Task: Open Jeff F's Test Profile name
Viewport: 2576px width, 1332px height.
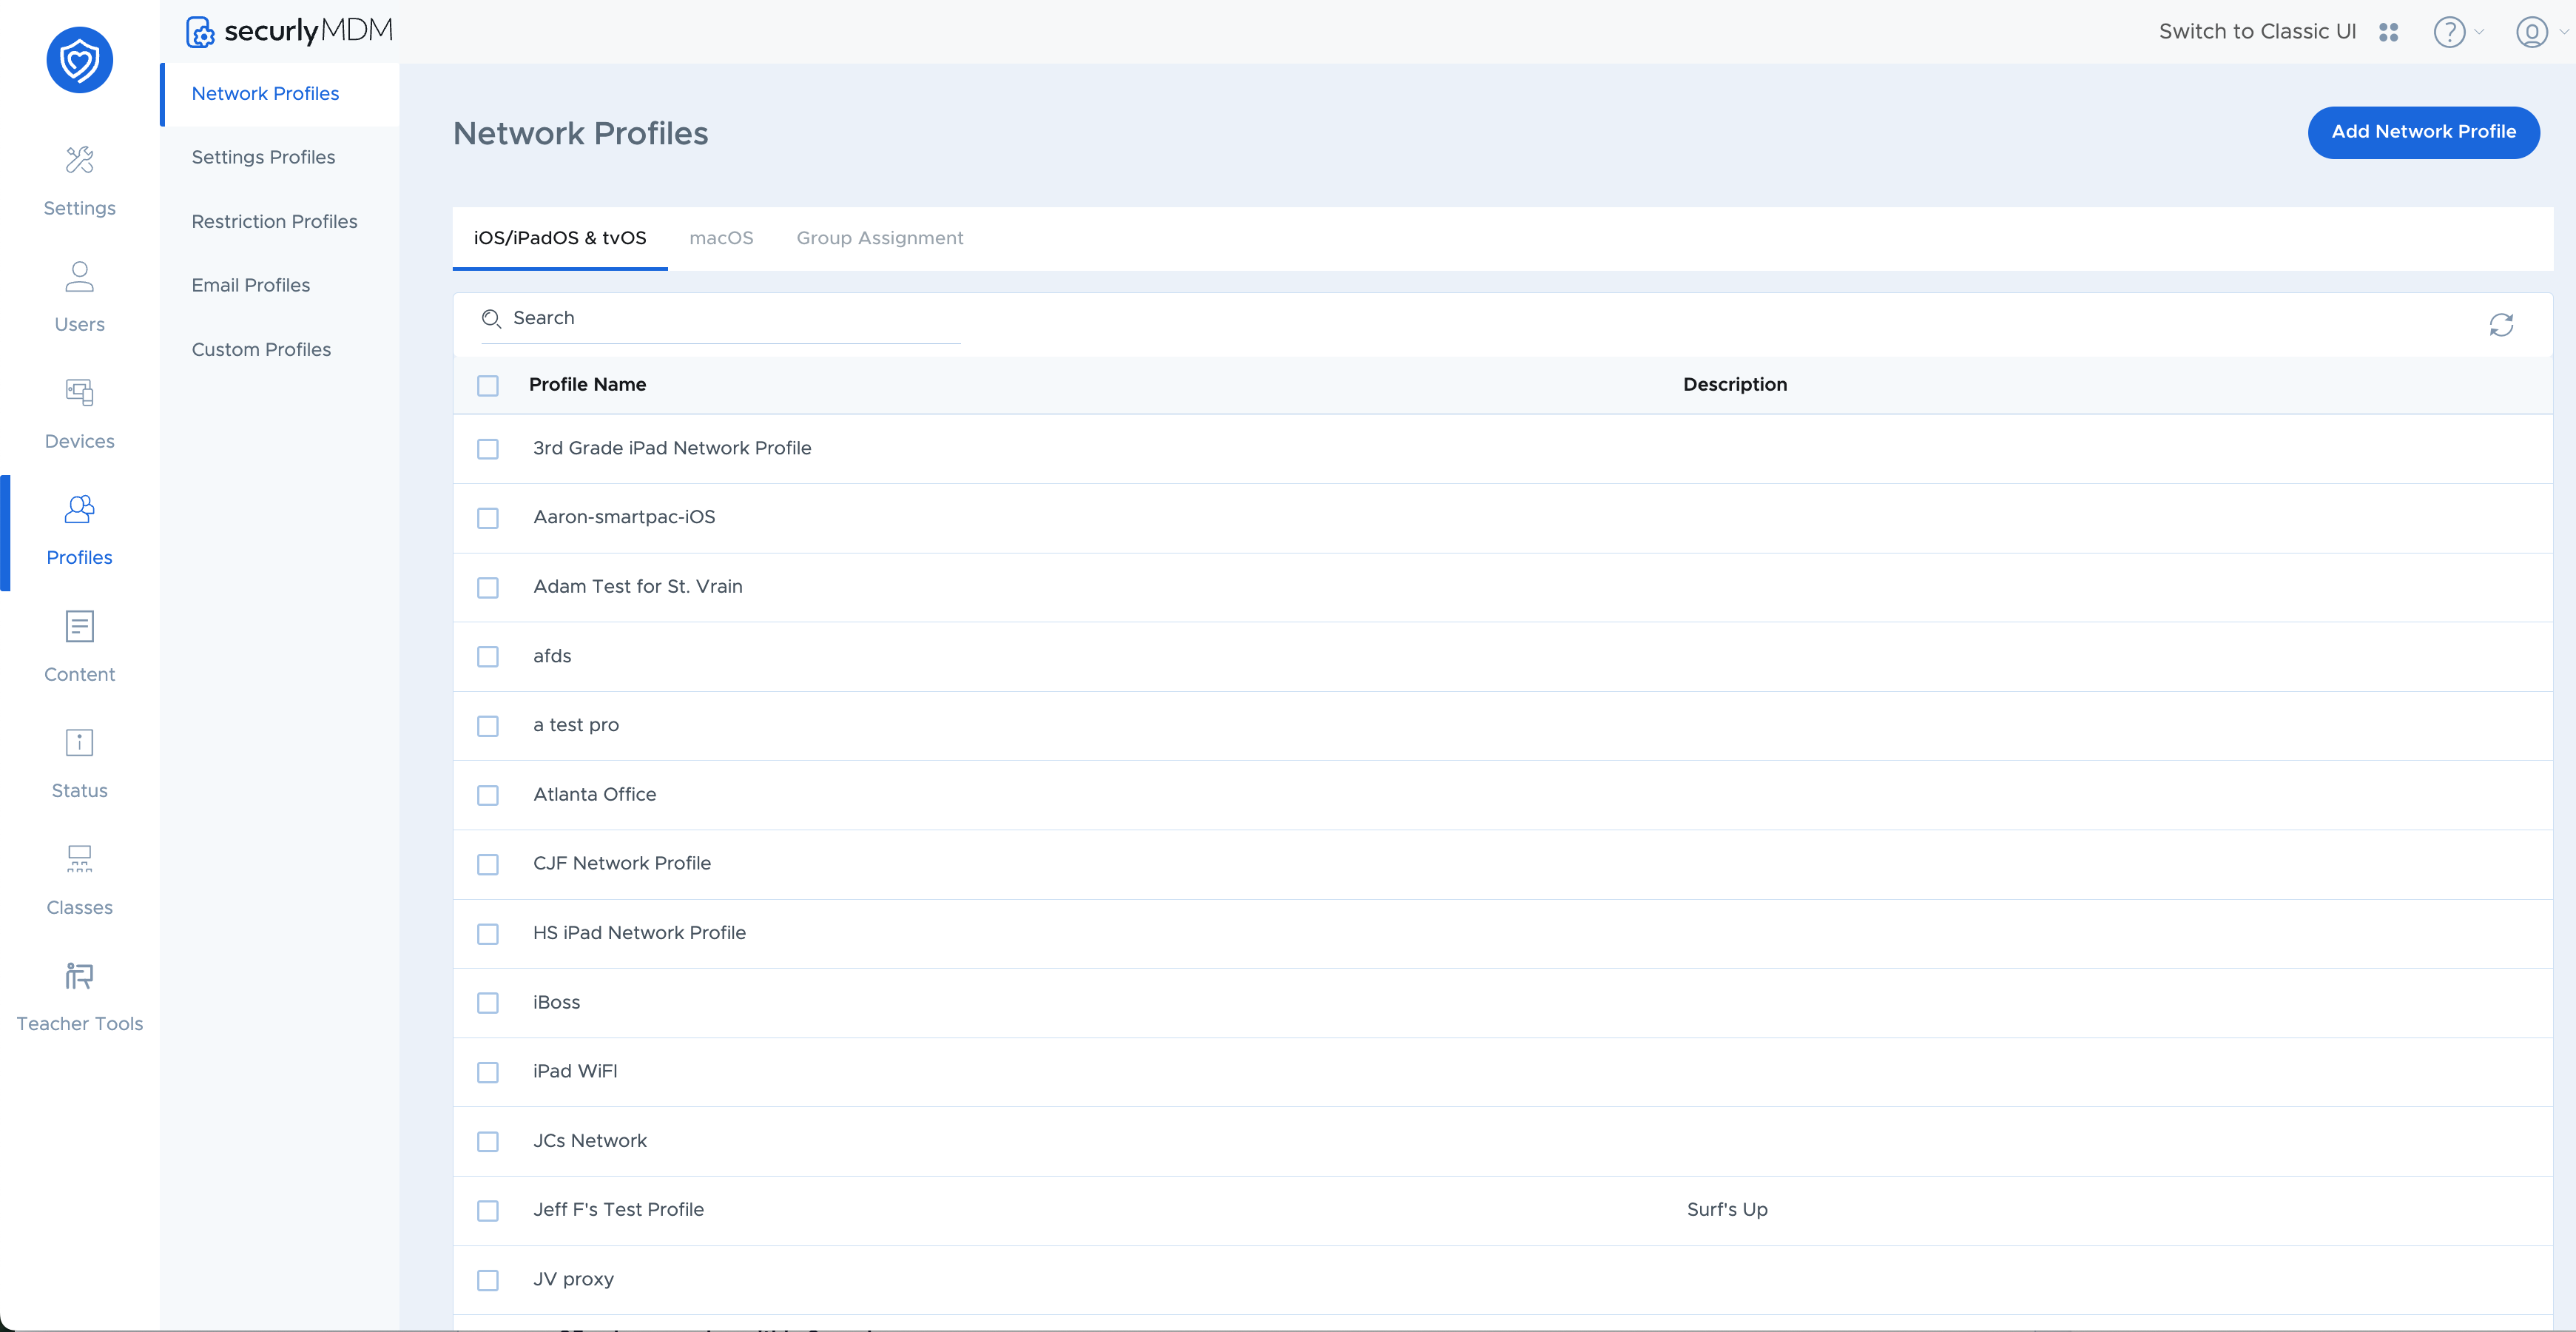Action: pyautogui.click(x=618, y=1210)
